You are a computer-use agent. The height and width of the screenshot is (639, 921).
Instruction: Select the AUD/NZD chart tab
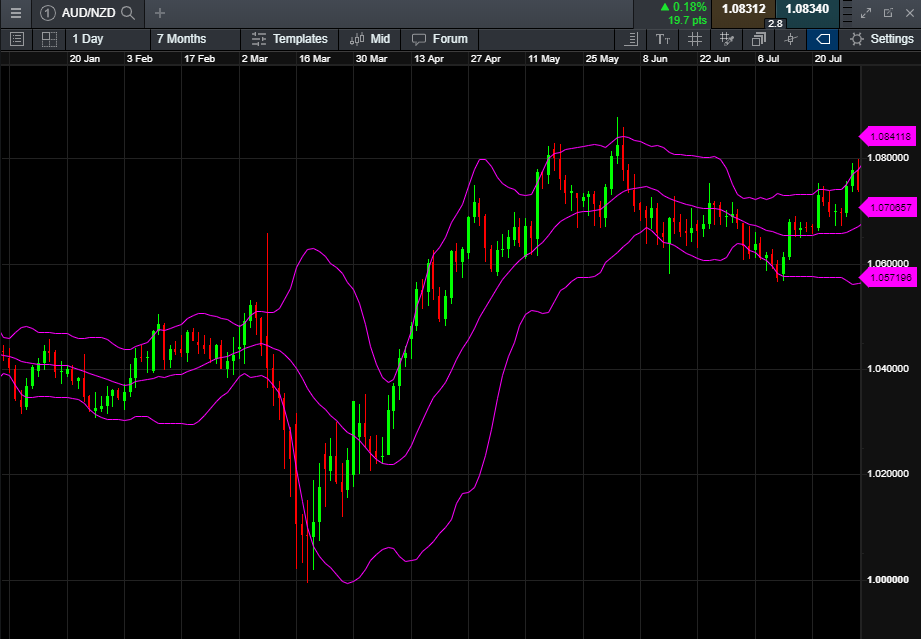tap(88, 13)
